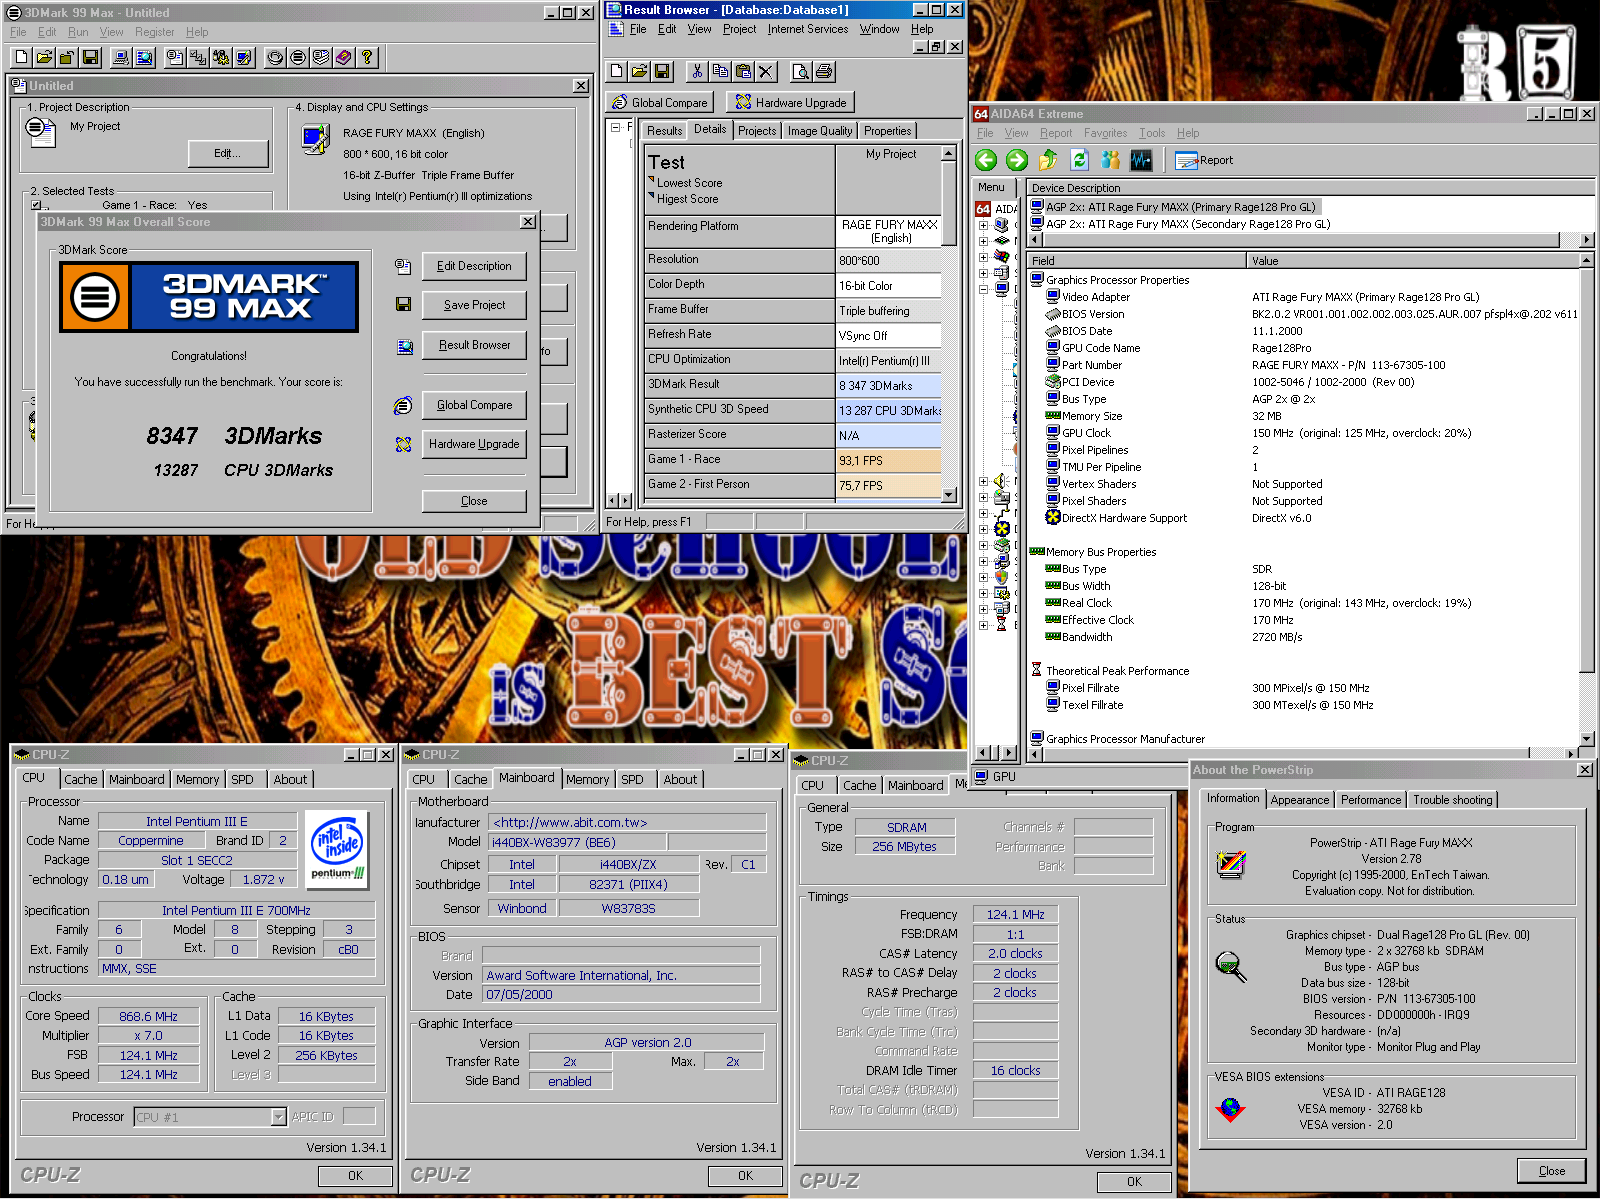Viewport: 1600px width, 1200px height.
Task: Click Delete X icon in Result Browser toolbar
Action: click(x=766, y=71)
